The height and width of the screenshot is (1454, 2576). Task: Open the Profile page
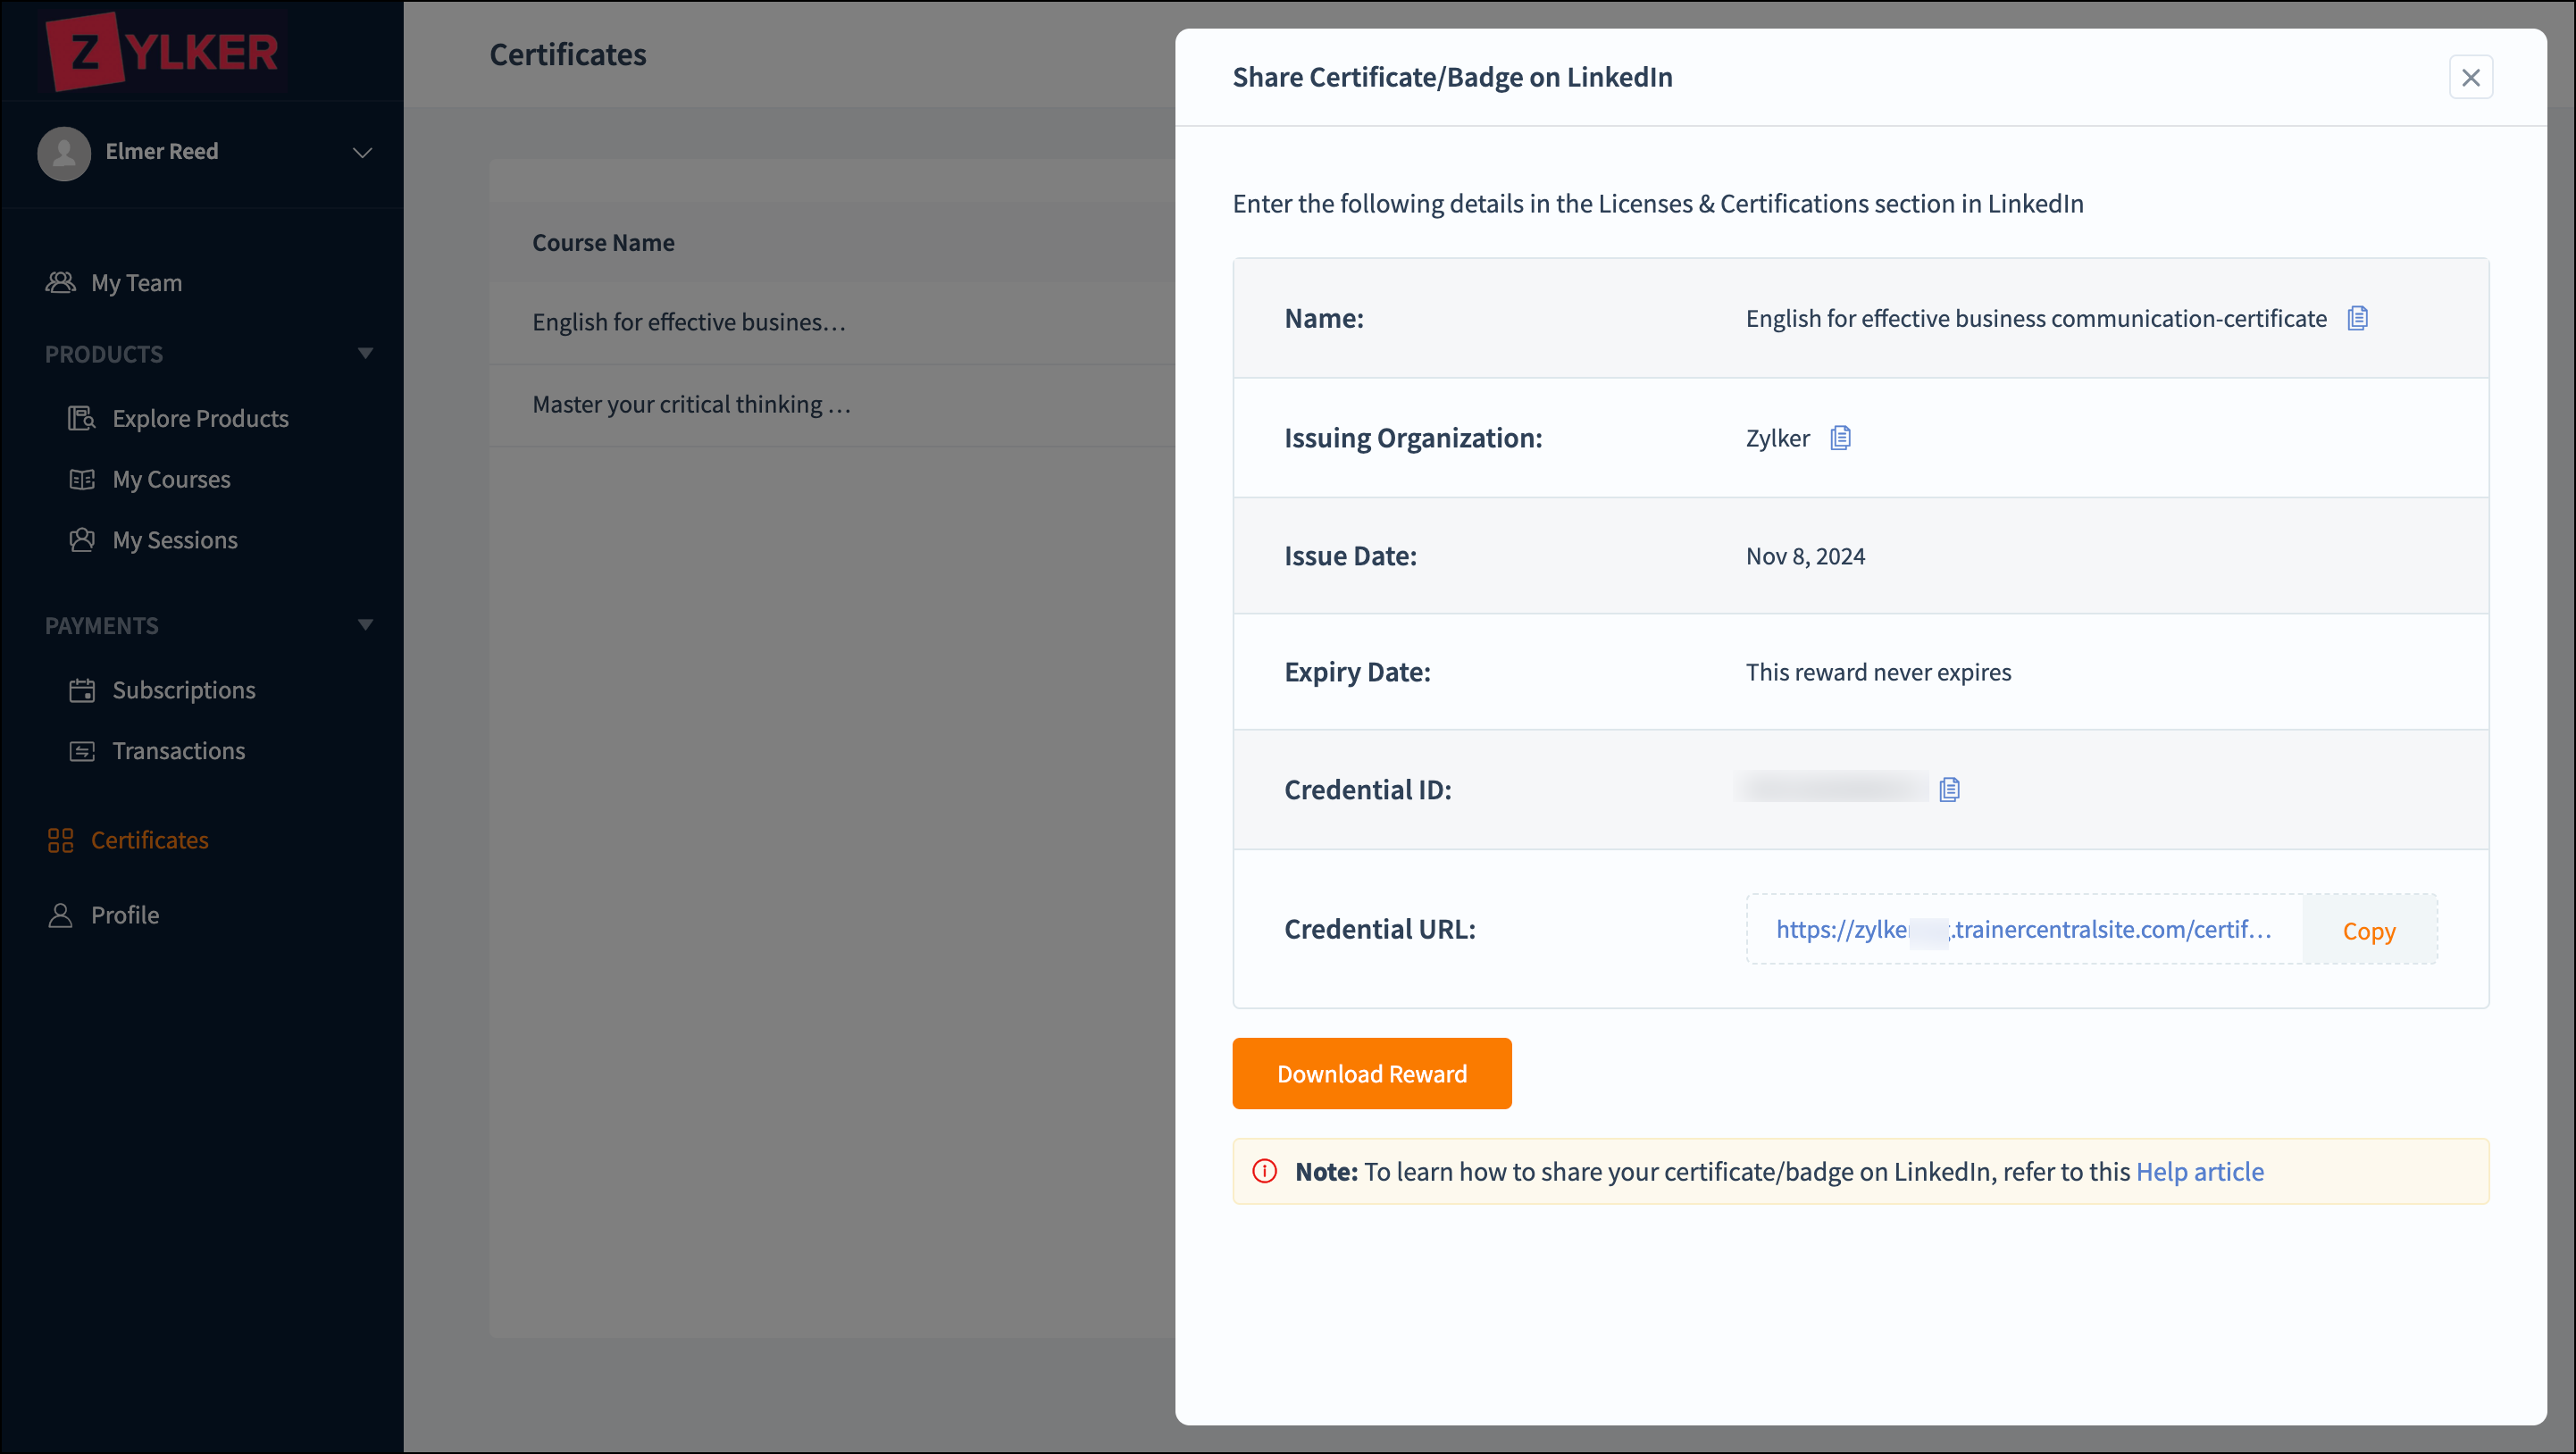pyautogui.click(x=125, y=915)
